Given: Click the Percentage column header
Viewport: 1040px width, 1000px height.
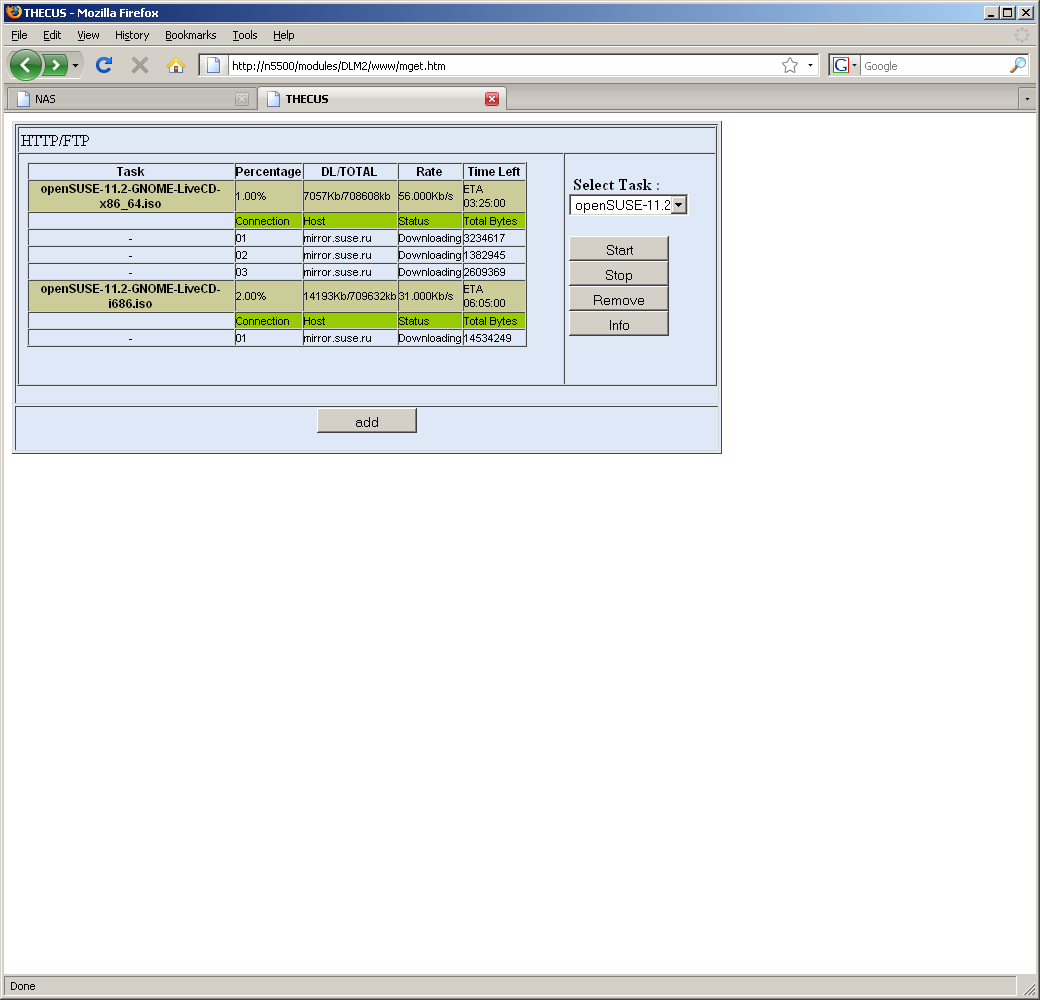Looking at the screenshot, I should [x=269, y=172].
